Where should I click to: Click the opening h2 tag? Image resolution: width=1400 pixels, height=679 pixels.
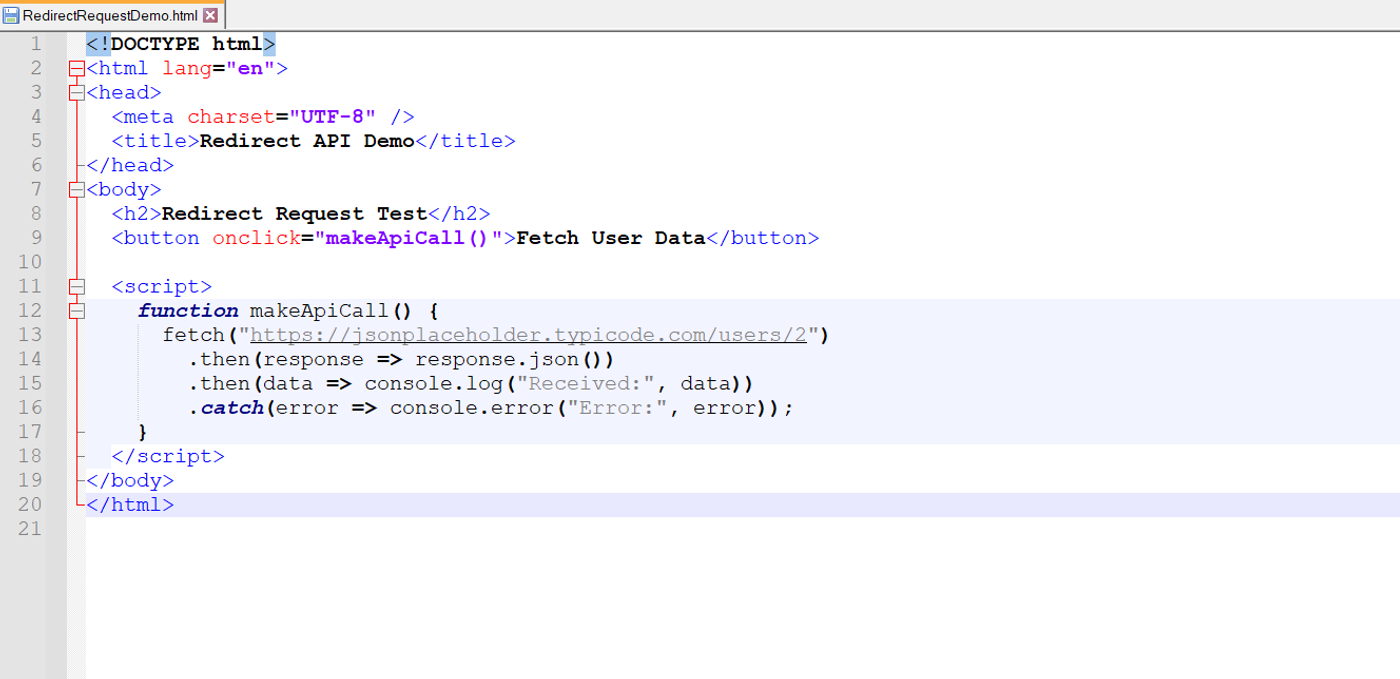click(136, 214)
